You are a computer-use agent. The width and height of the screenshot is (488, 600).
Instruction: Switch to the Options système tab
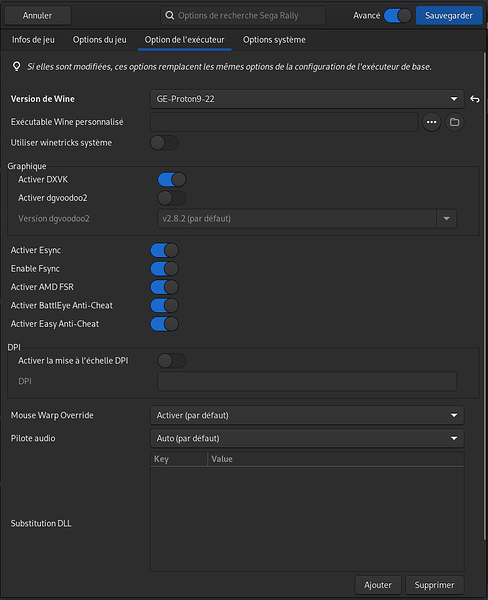click(274, 40)
